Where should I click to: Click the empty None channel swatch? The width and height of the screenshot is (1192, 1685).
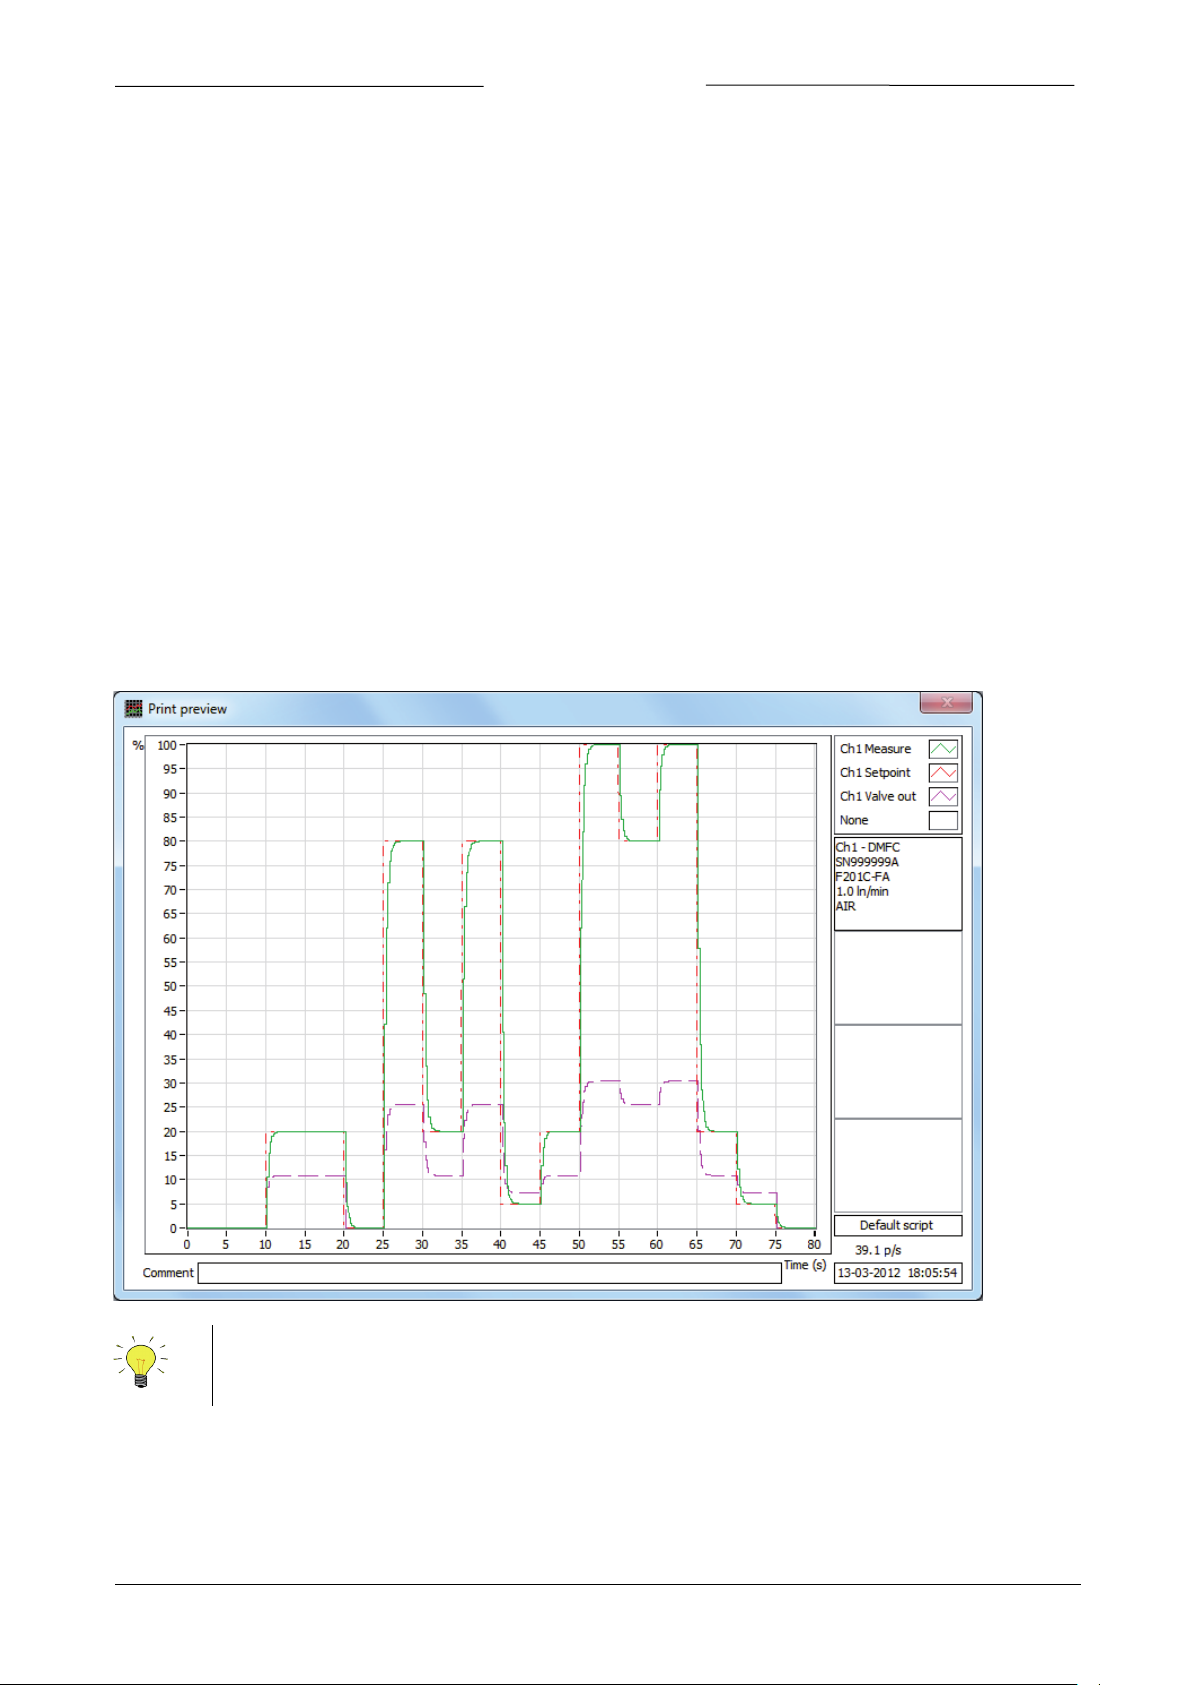pos(943,821)
